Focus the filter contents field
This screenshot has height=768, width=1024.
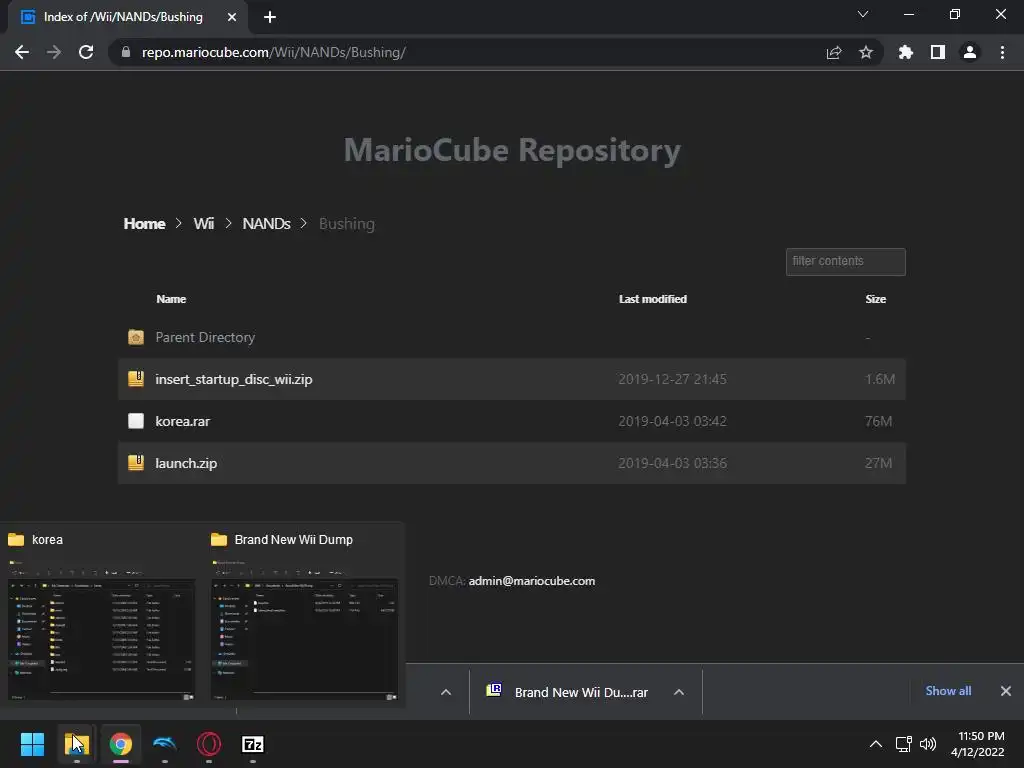click(x=846, y=262)
